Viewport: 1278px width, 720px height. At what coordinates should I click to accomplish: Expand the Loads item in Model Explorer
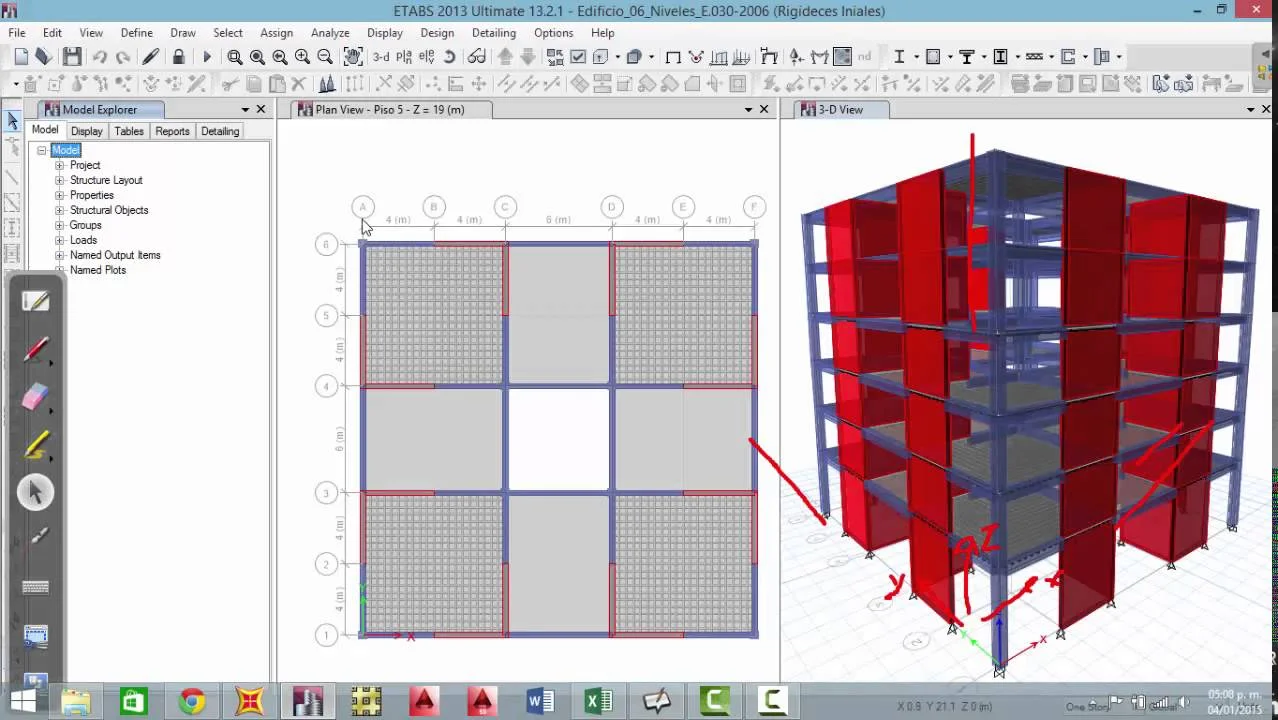60,240
